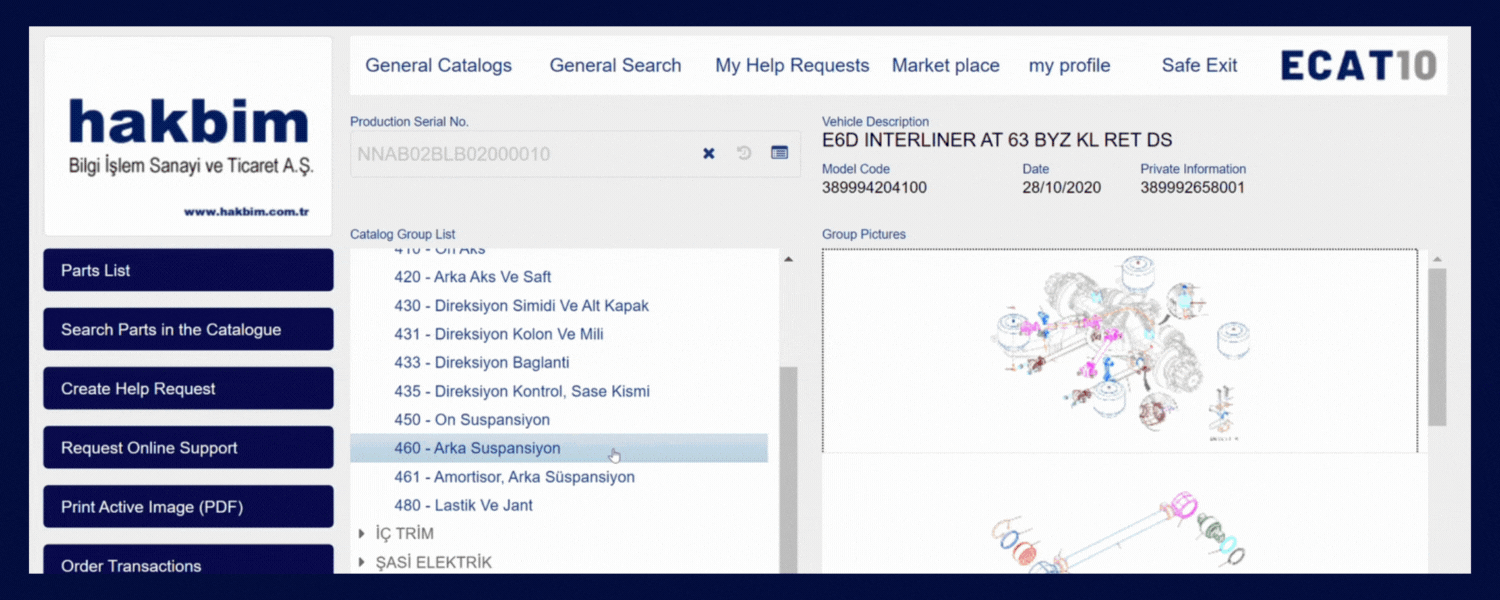Image resolution: width=1500 pixels, height=600 pixels.
Task: Select 450 - On Suspansiyon group
Action: click(472, 420)
